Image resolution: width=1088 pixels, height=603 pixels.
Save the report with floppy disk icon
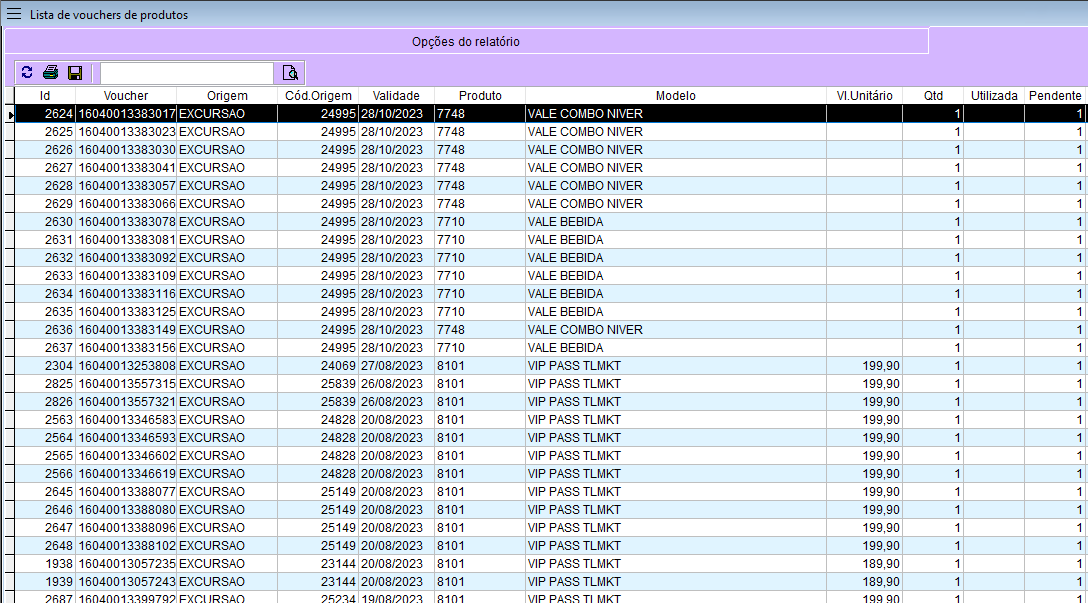click(x=75, y=73)
